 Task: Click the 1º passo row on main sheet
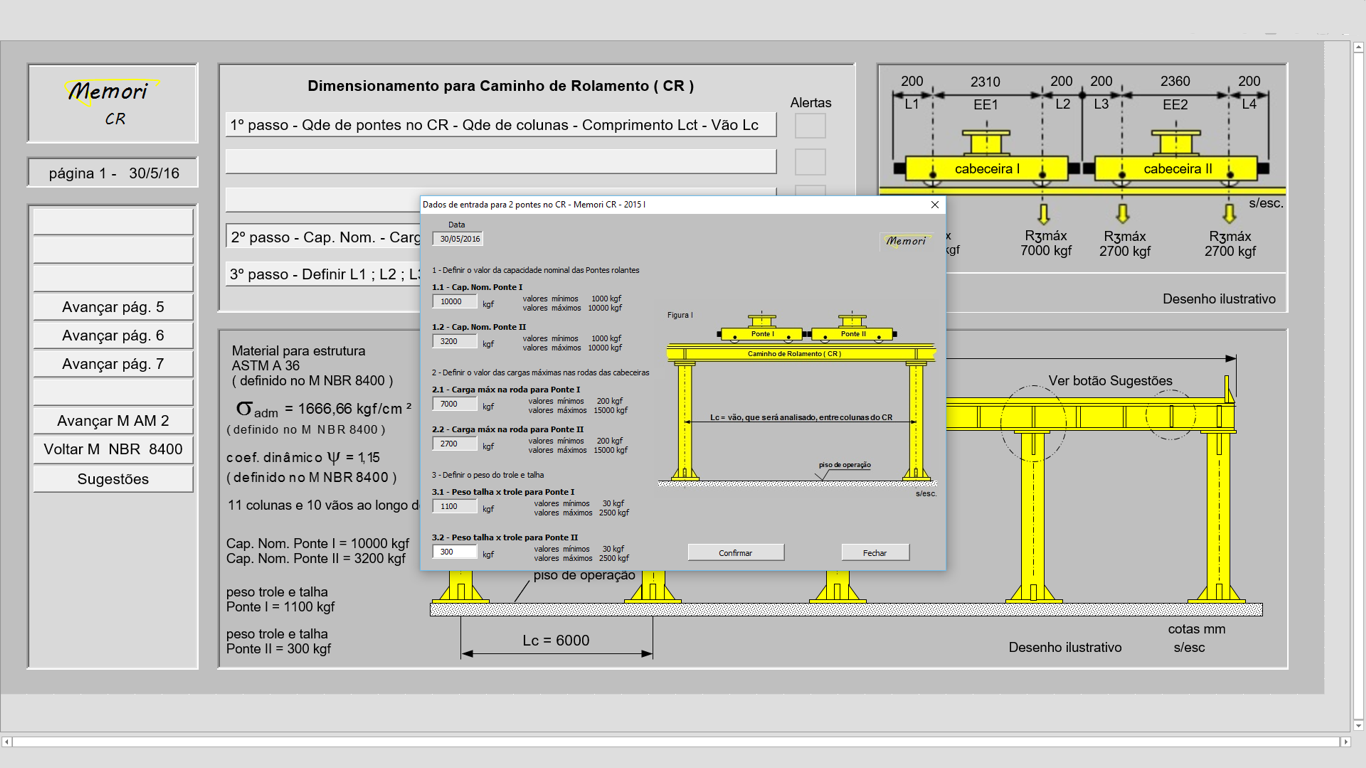pyautogui.click(x=501, y=125)
